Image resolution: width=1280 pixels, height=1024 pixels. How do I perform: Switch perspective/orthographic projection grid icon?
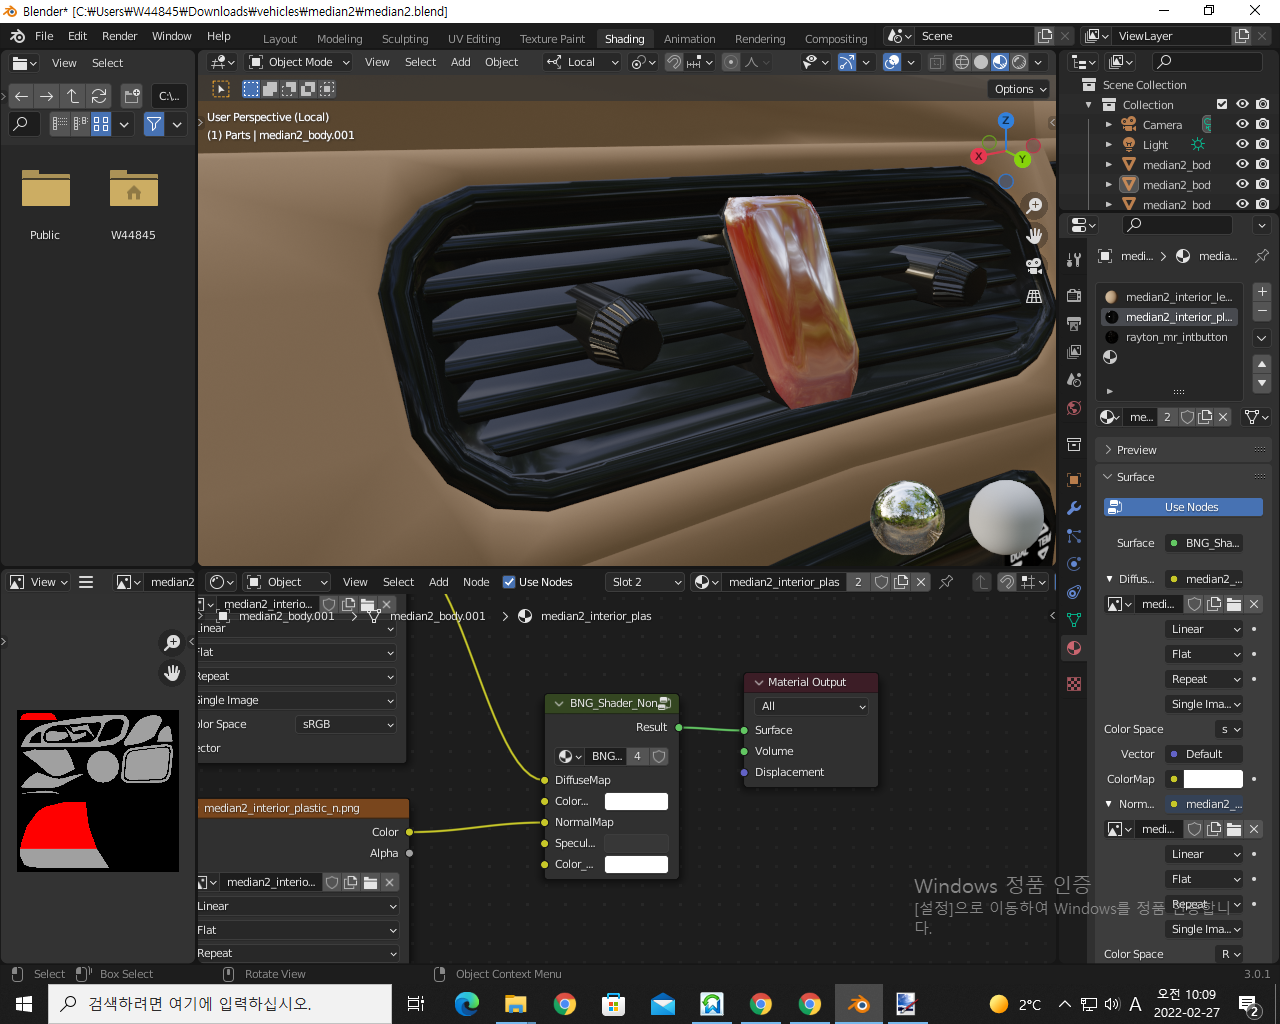click(1034, 297)
